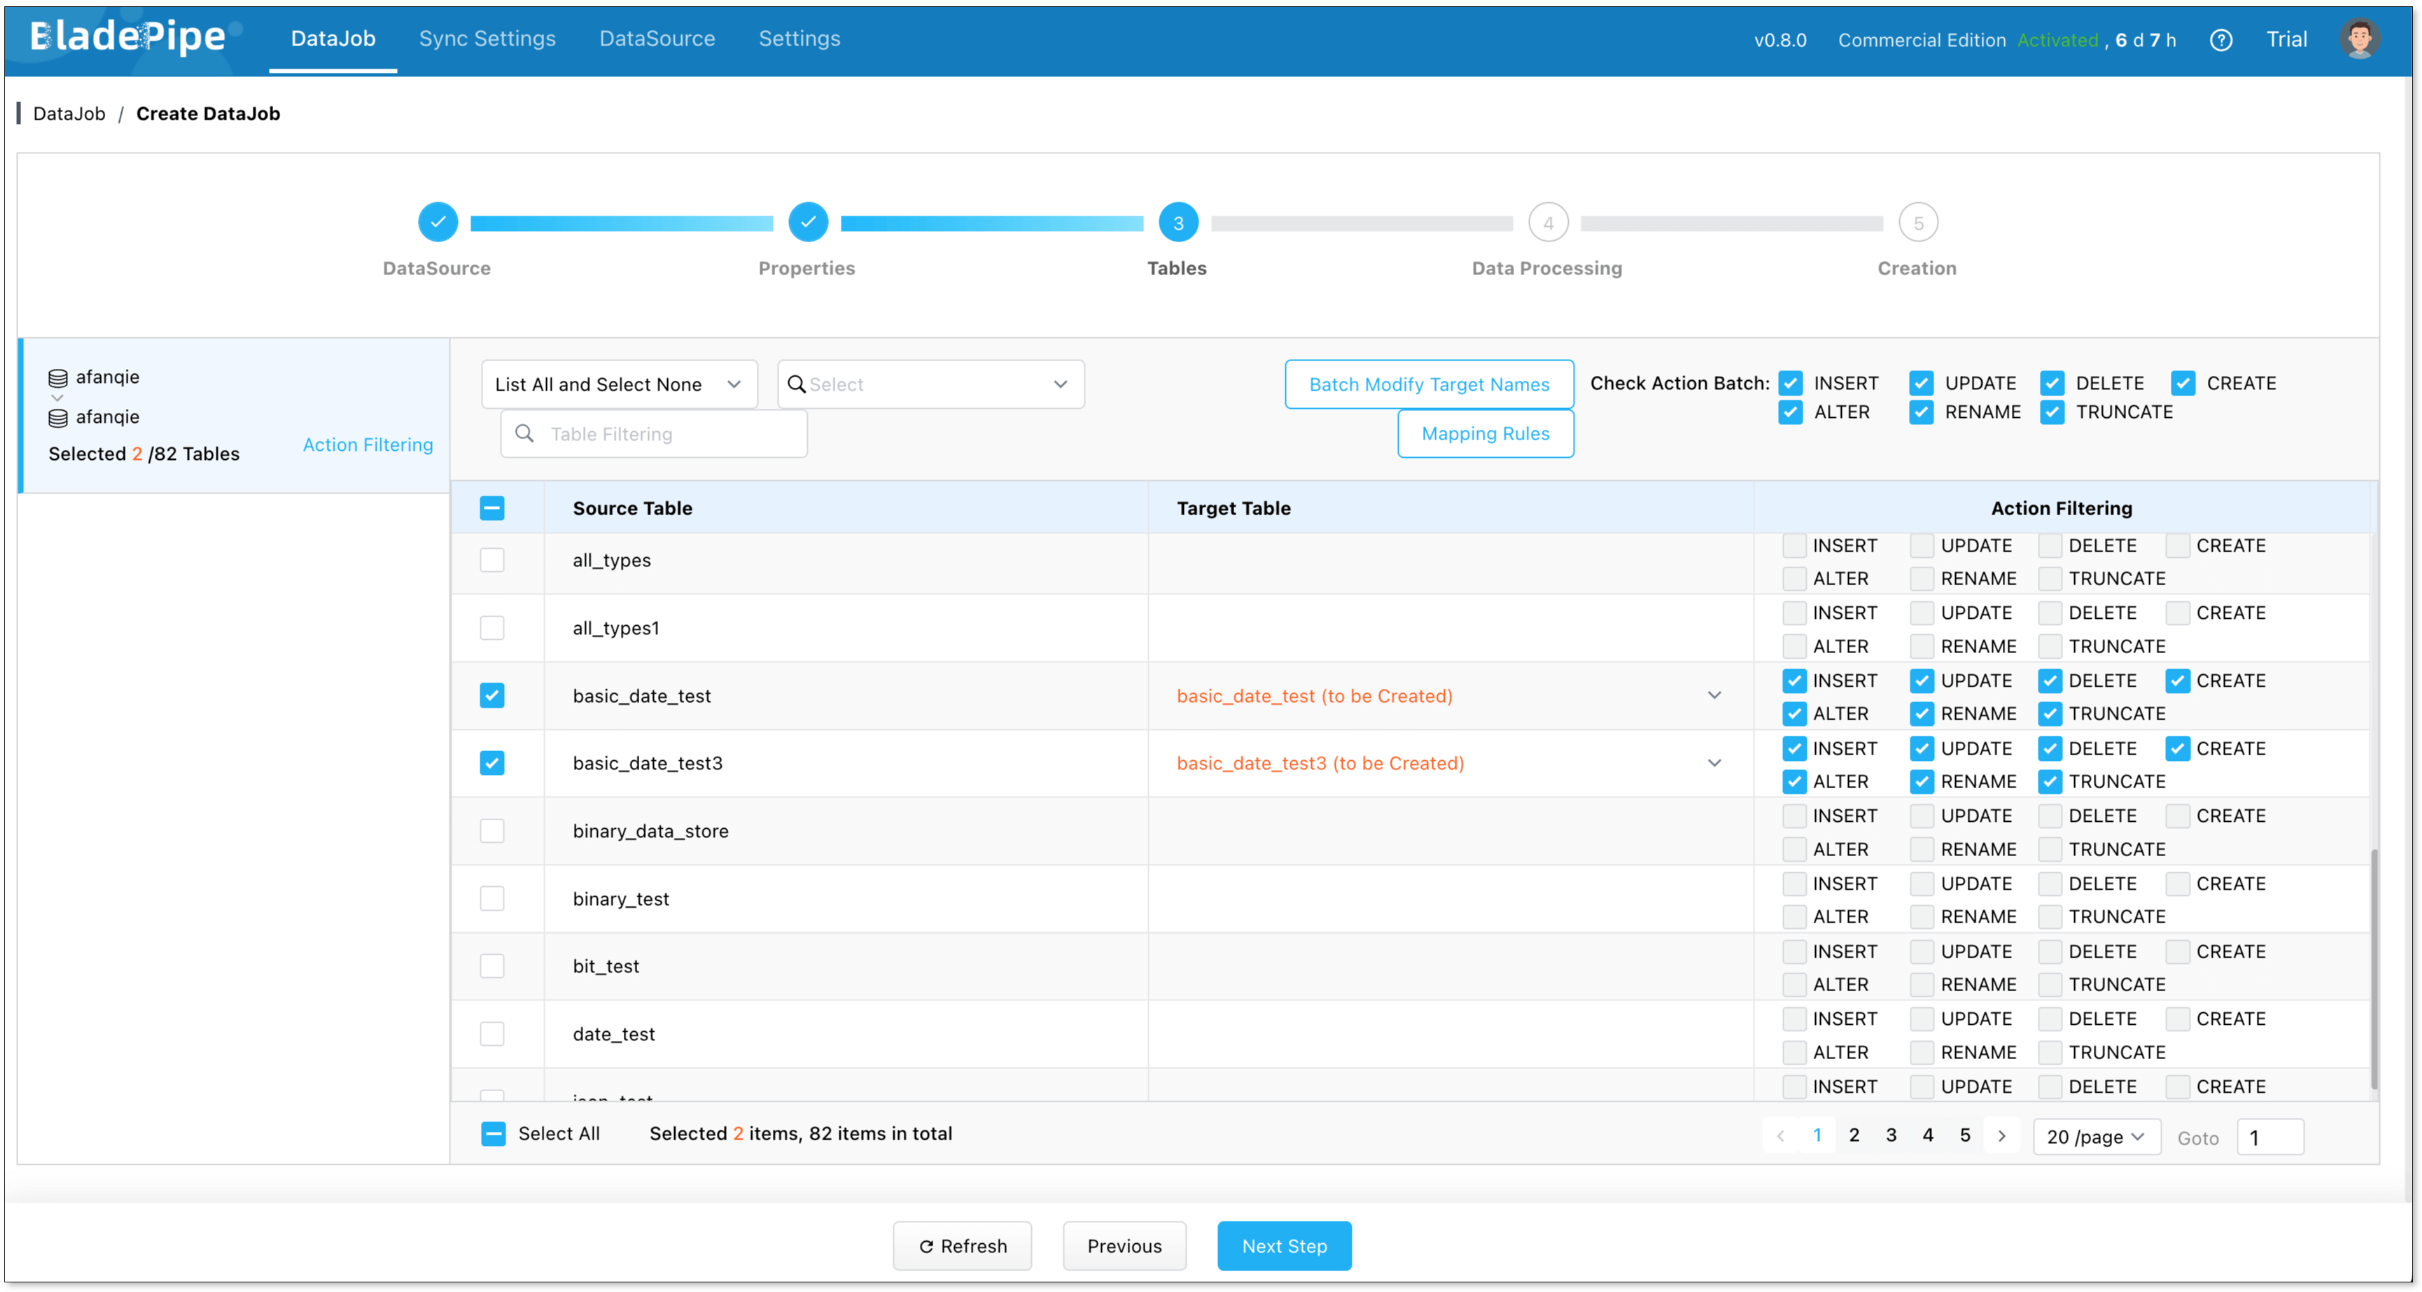
Task: Click the BladePipe logo
Action: click(128, 38)
